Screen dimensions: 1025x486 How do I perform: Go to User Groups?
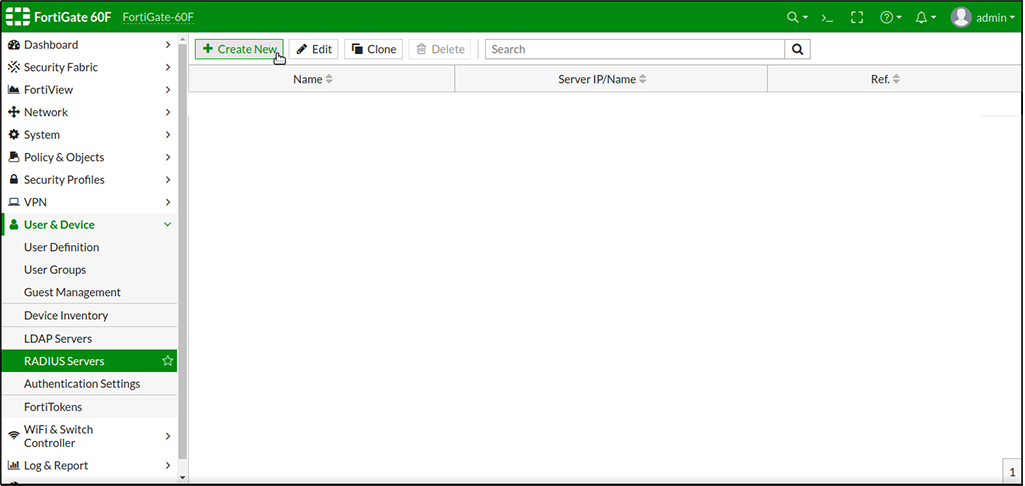click(55, 270)
